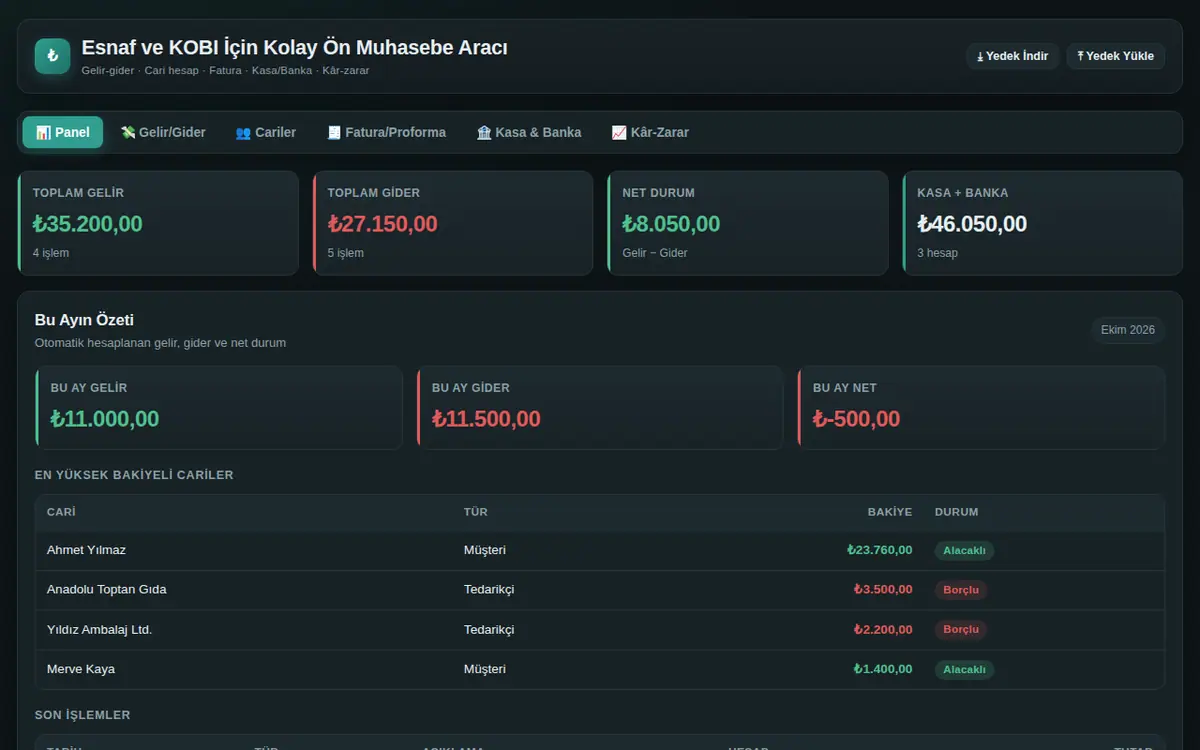Click the Toplam Gider amount ₺27.150,00
Image resolution: width=1200 pixels, height=750 pixels.
coord(383,224)
